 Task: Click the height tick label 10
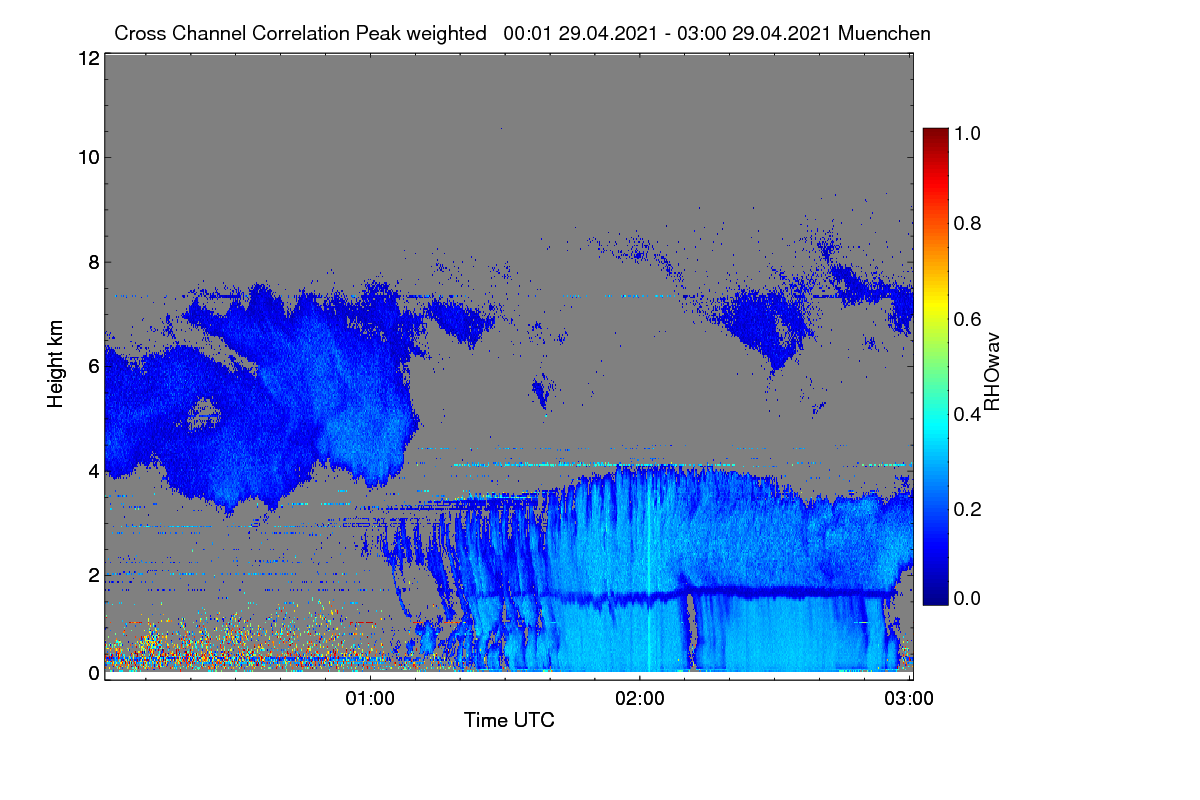(87, 157)
